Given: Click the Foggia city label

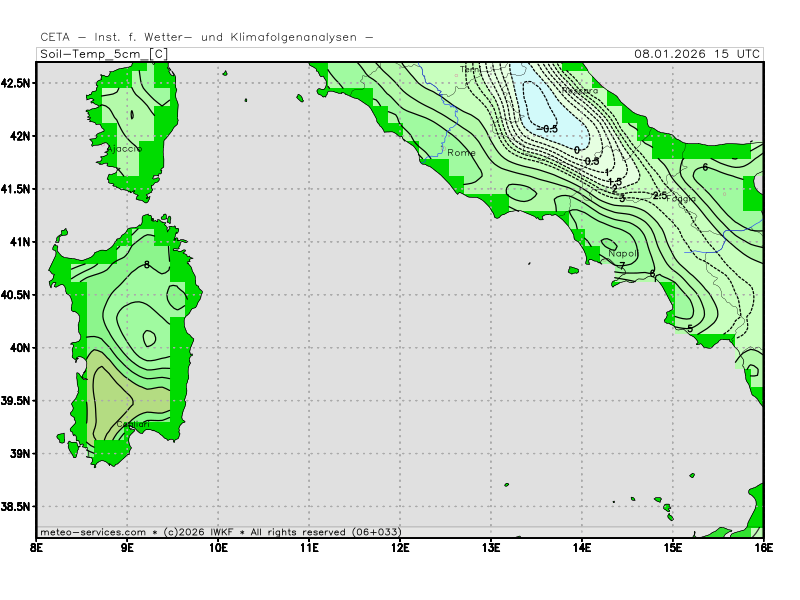Looking at the screenshot, I should [683, 199].
